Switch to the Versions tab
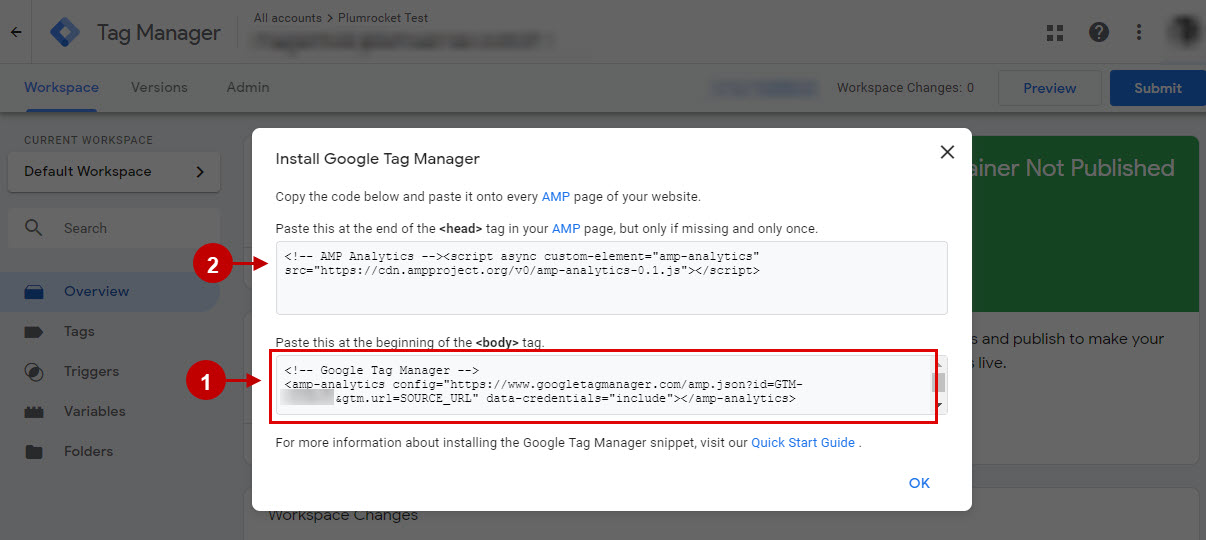Image resolution: width=1206 pixels, height=540 pixels. [159, 88]
